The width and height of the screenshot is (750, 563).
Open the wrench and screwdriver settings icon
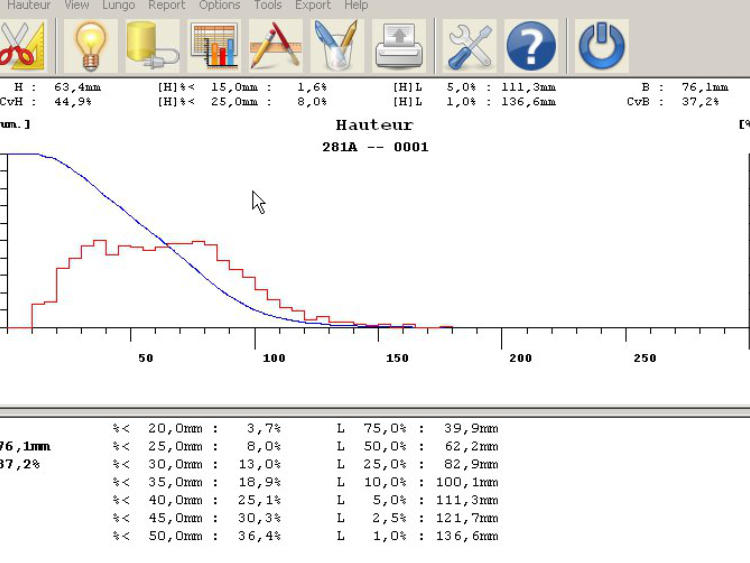coord(469,45)
